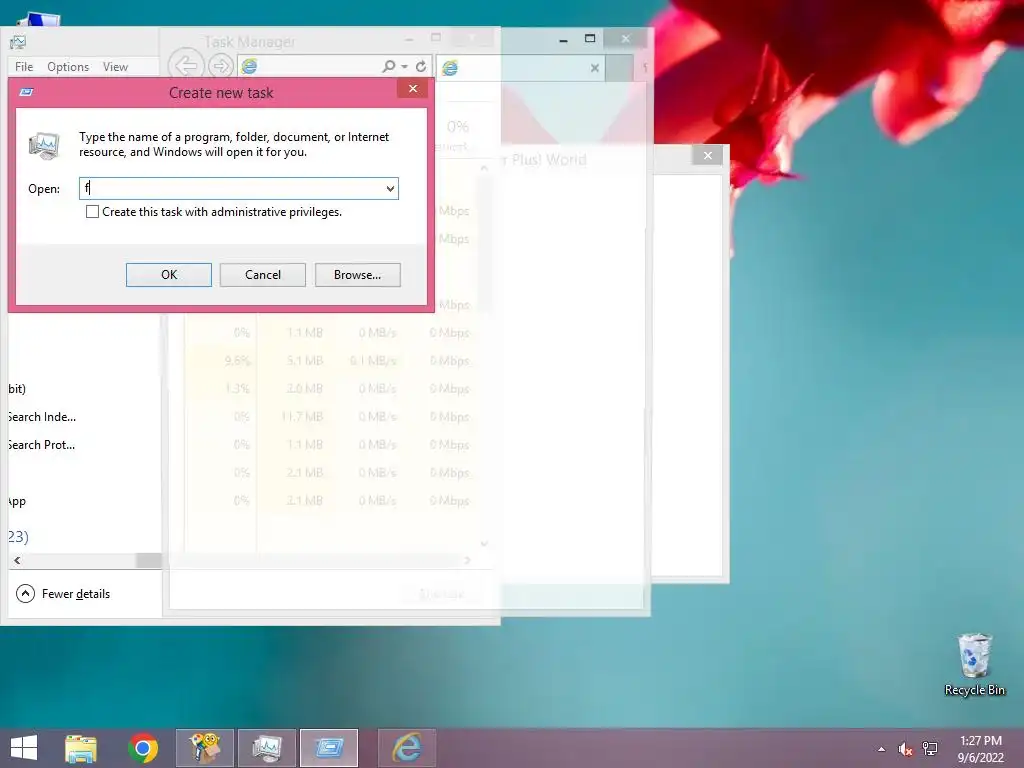Open the clock showing 1:27 PM
Viewport: 1024px width, 768px height.
pyautogui.click(x=980, y=749)
